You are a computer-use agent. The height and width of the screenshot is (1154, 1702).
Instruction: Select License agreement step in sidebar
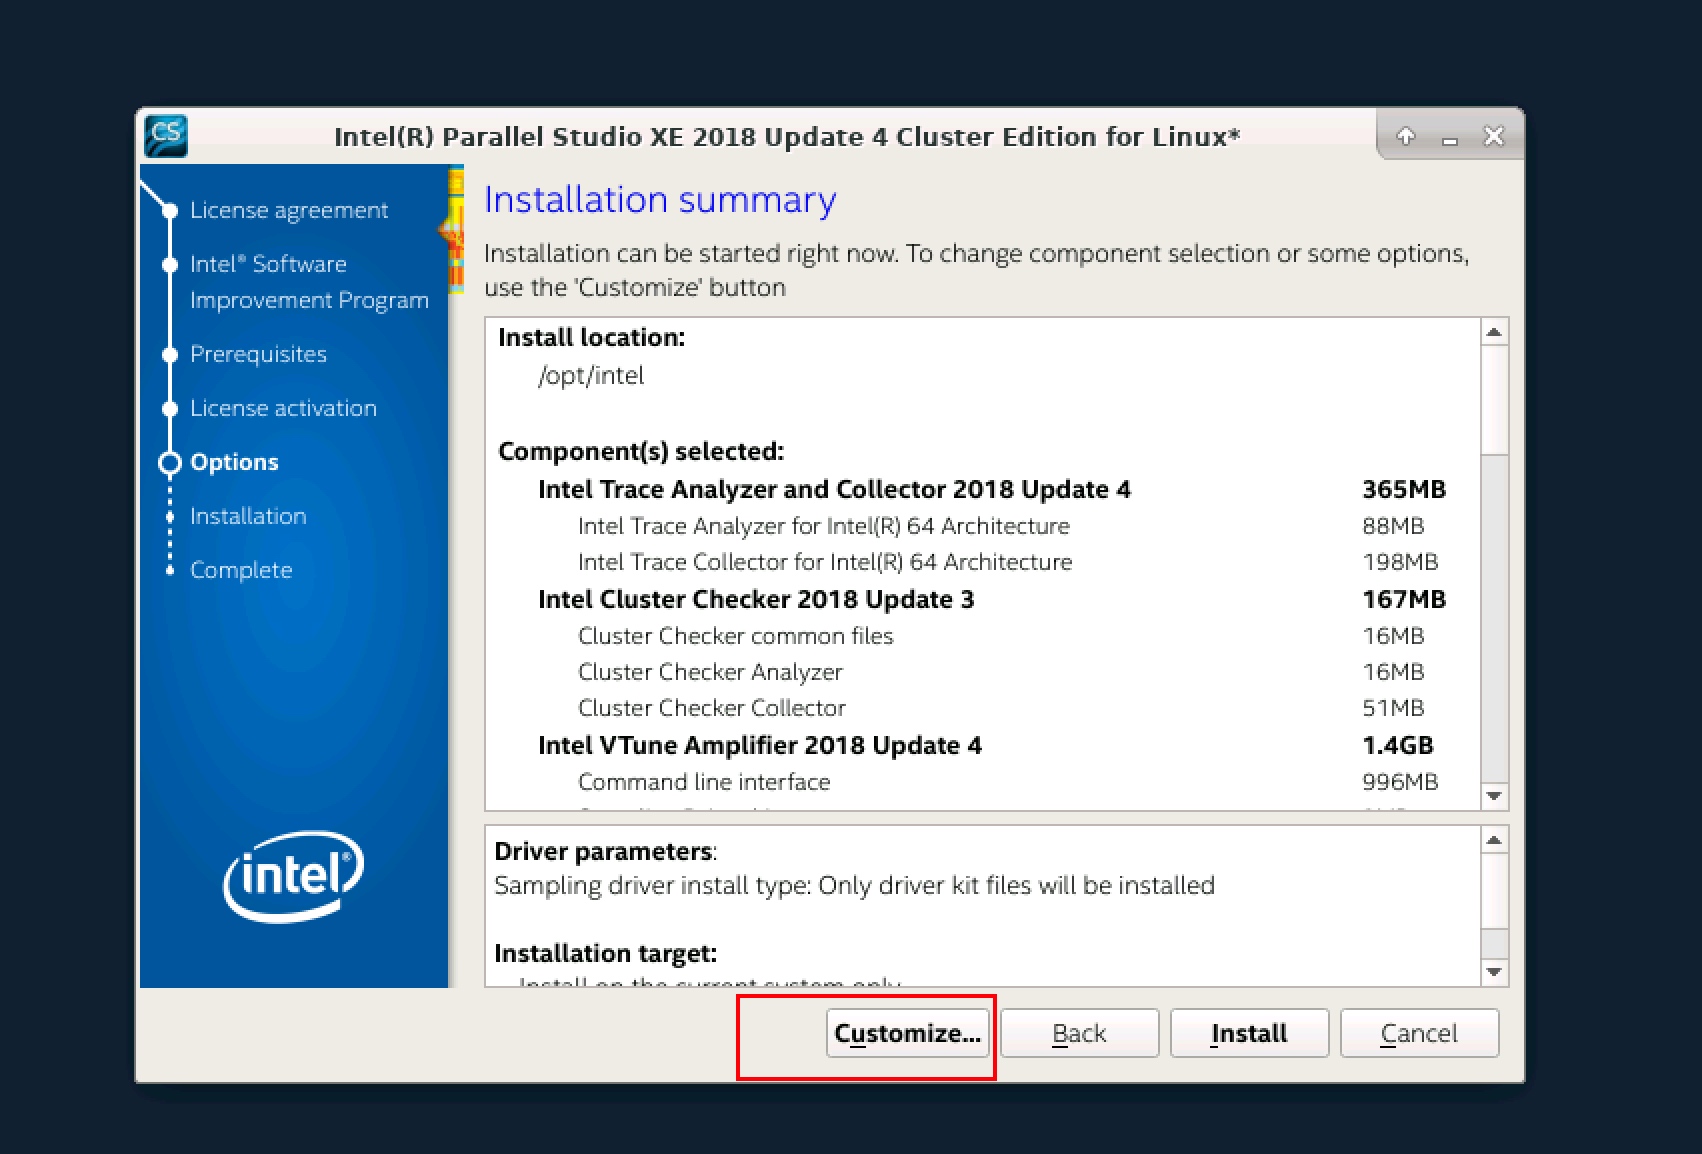click(288, 210)
